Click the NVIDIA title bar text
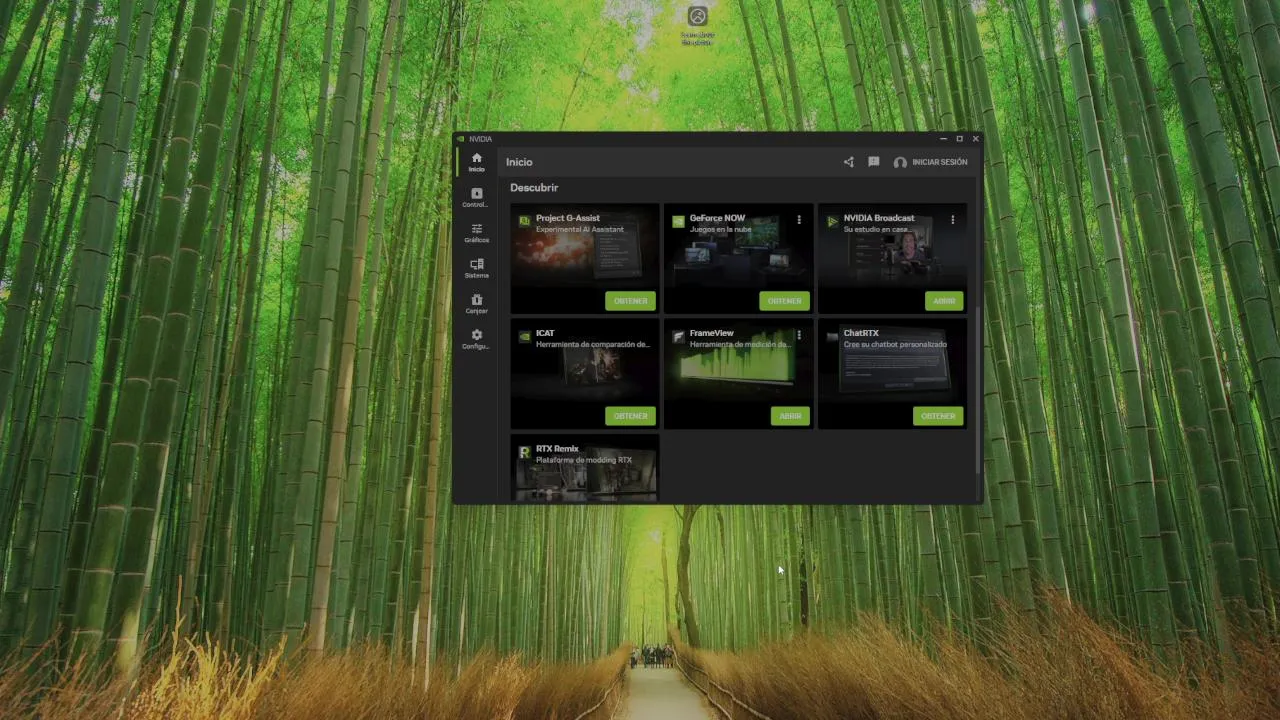The width and height of the screenshot is (1280, 720). (x=480, y=139)
